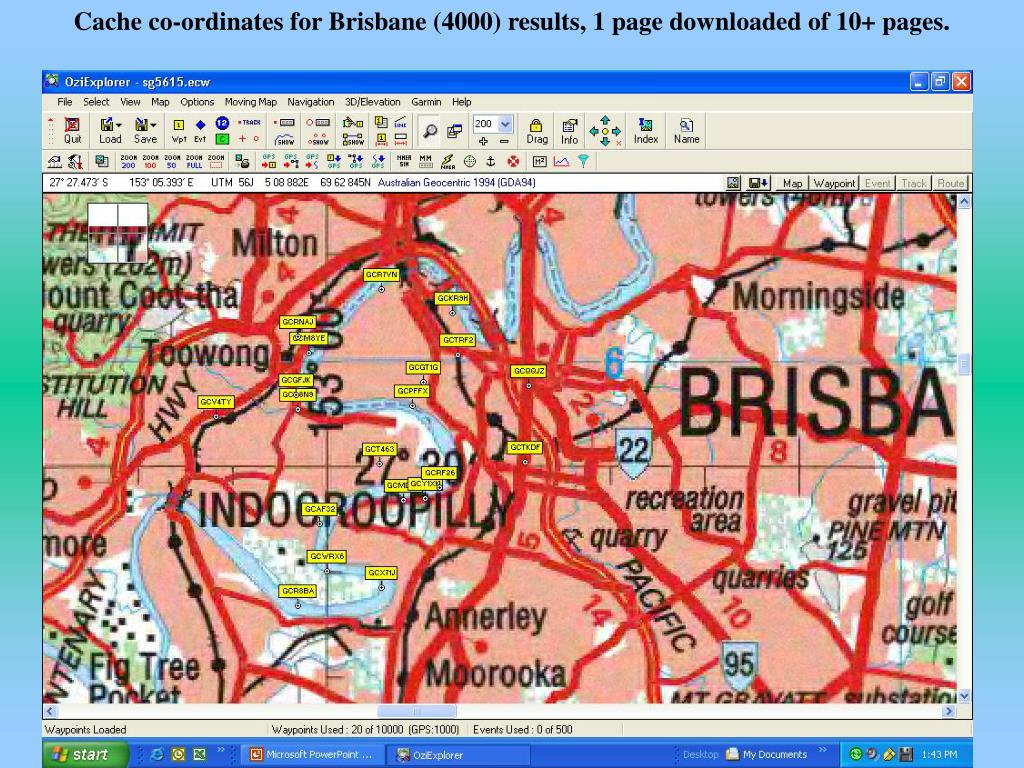Open the Navigation menu
Screen dimensions: 1024x768
[x=311, y=102]
